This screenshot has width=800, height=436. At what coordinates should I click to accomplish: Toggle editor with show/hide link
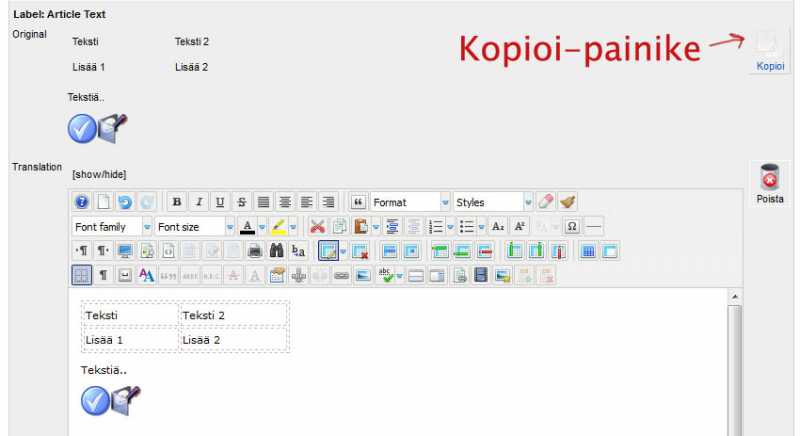coord(99,175)
